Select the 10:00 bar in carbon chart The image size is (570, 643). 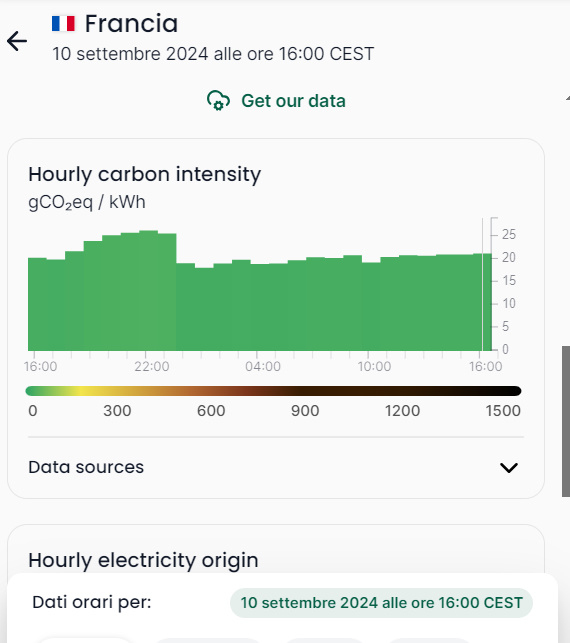(x=371, y=306)
